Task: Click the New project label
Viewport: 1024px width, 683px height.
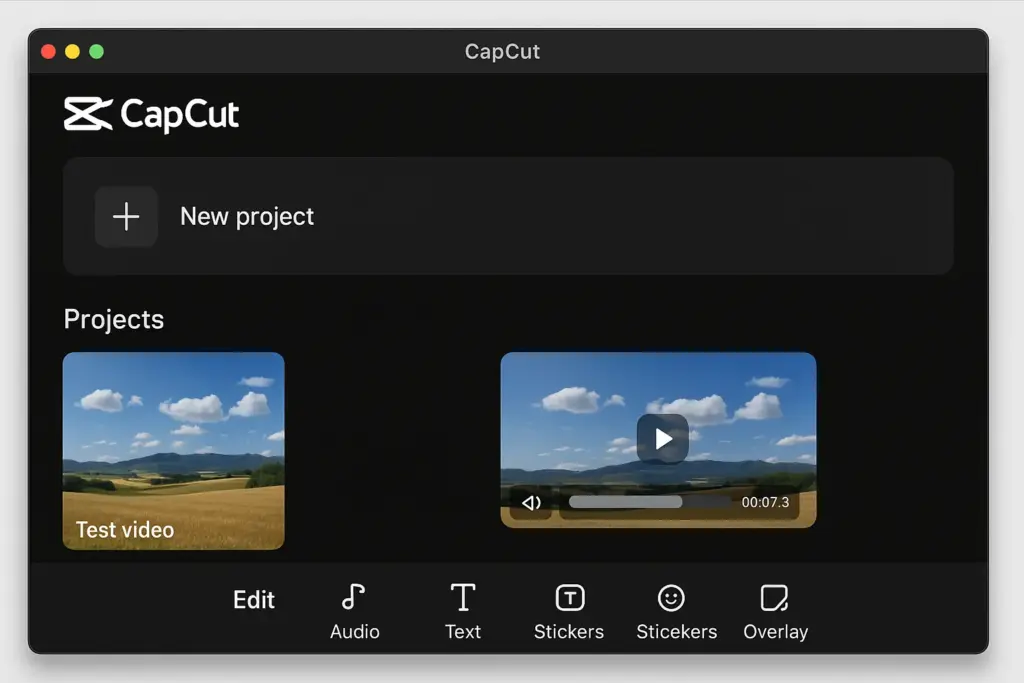Action: point(247,217)
